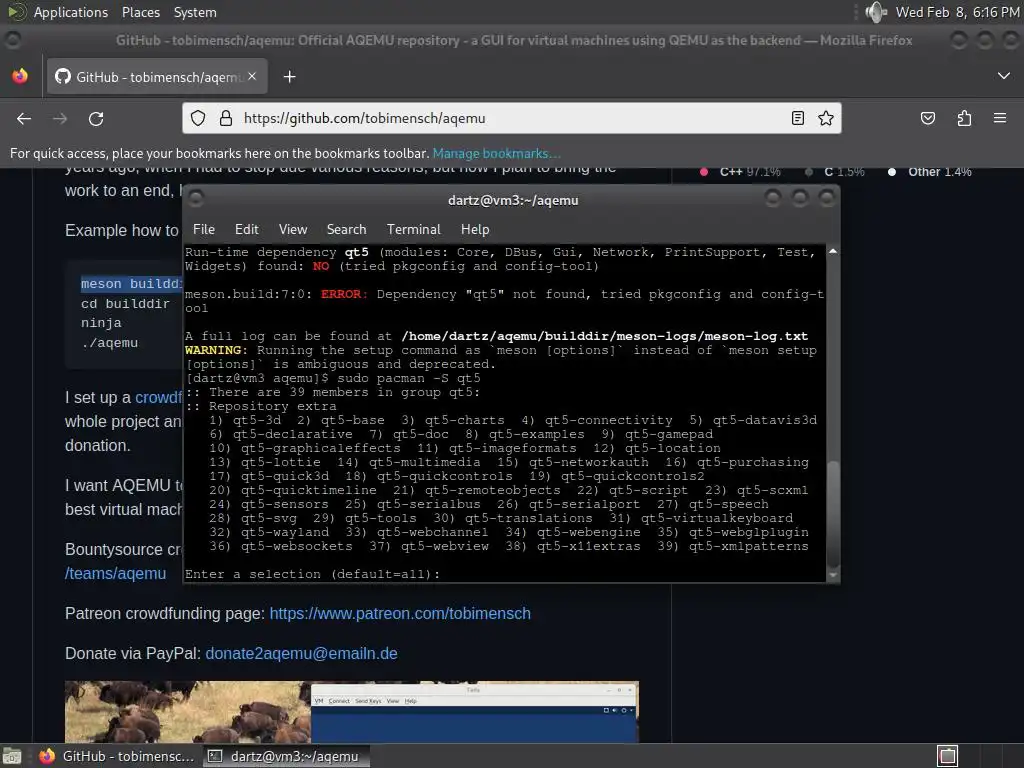Click the C++ language entry
Image resolution: width=1024 pixels, height=768 pixels.
[741, 172]
